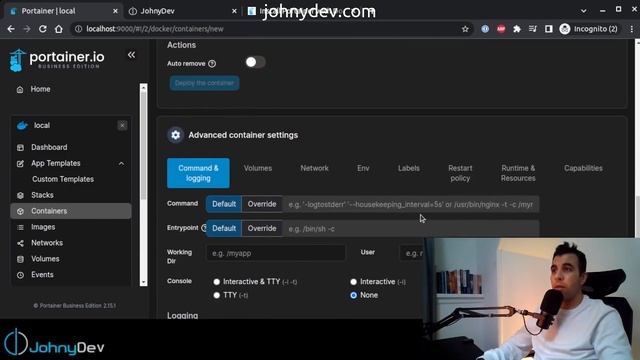Switch to Runtime & Resources tab
Image resolution: width=640 pixels, height=360 pixels.
click(518, 173)
